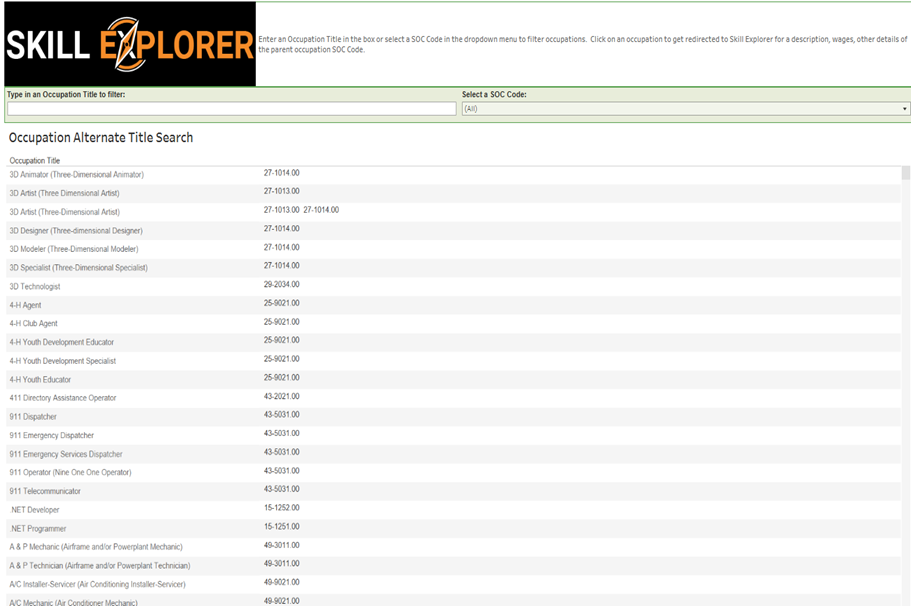911x606 pixels.
Task: Click the 3D Technologist occupation
Action: click(35, 286)
